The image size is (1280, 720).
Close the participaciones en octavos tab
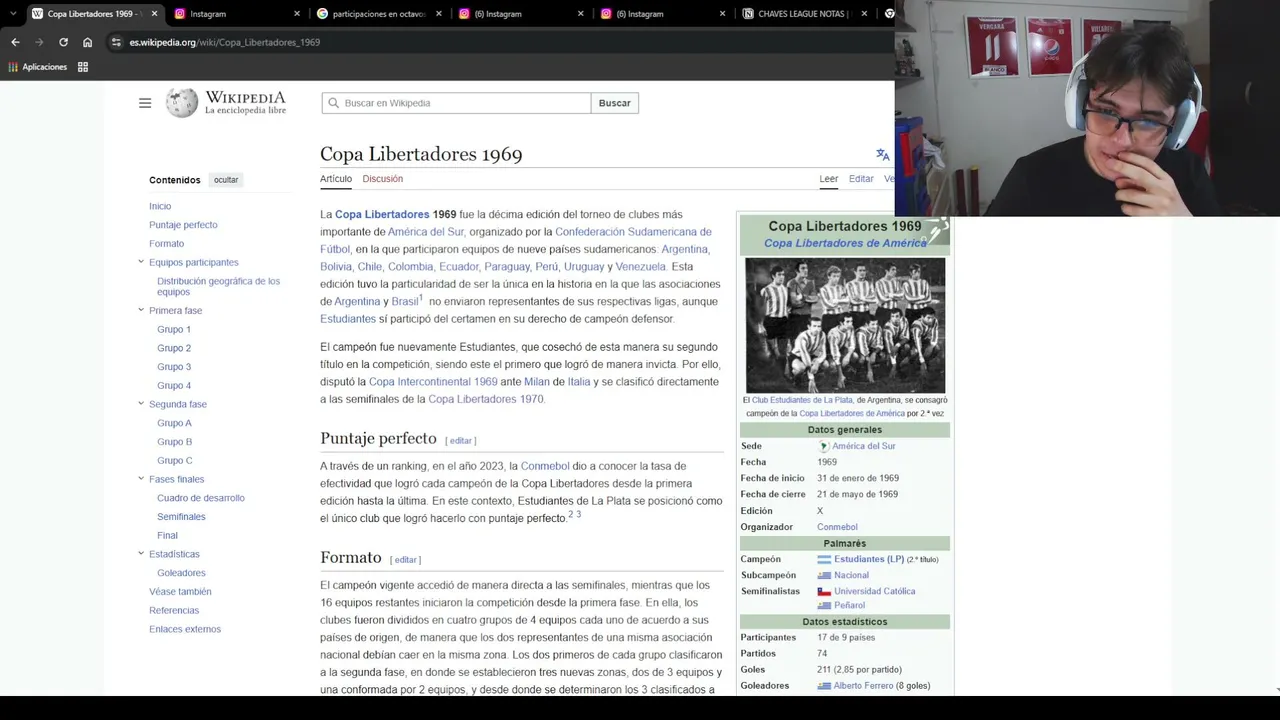coord(438,14)
